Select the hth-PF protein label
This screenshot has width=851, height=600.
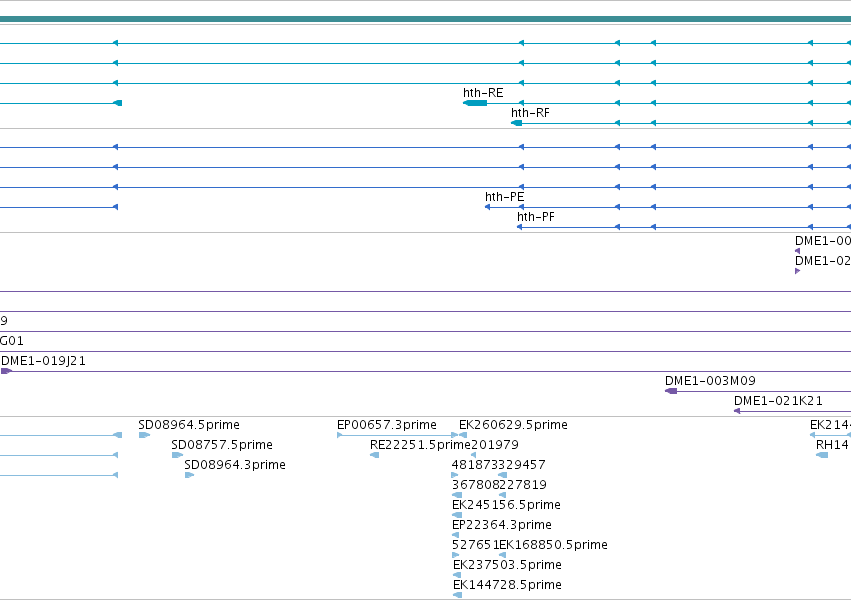click(x=536, y=217)
